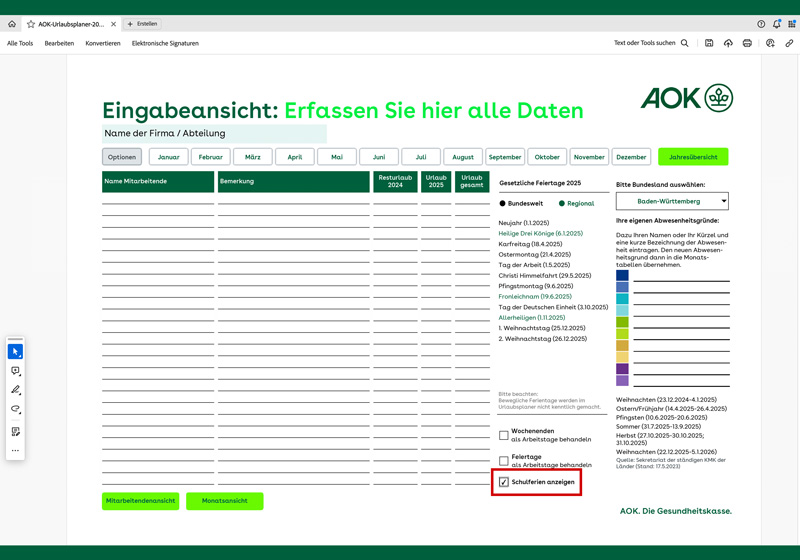Click the Erstellen plus button
The width and height of the screenshot is (800, 560).
point(142,24)
